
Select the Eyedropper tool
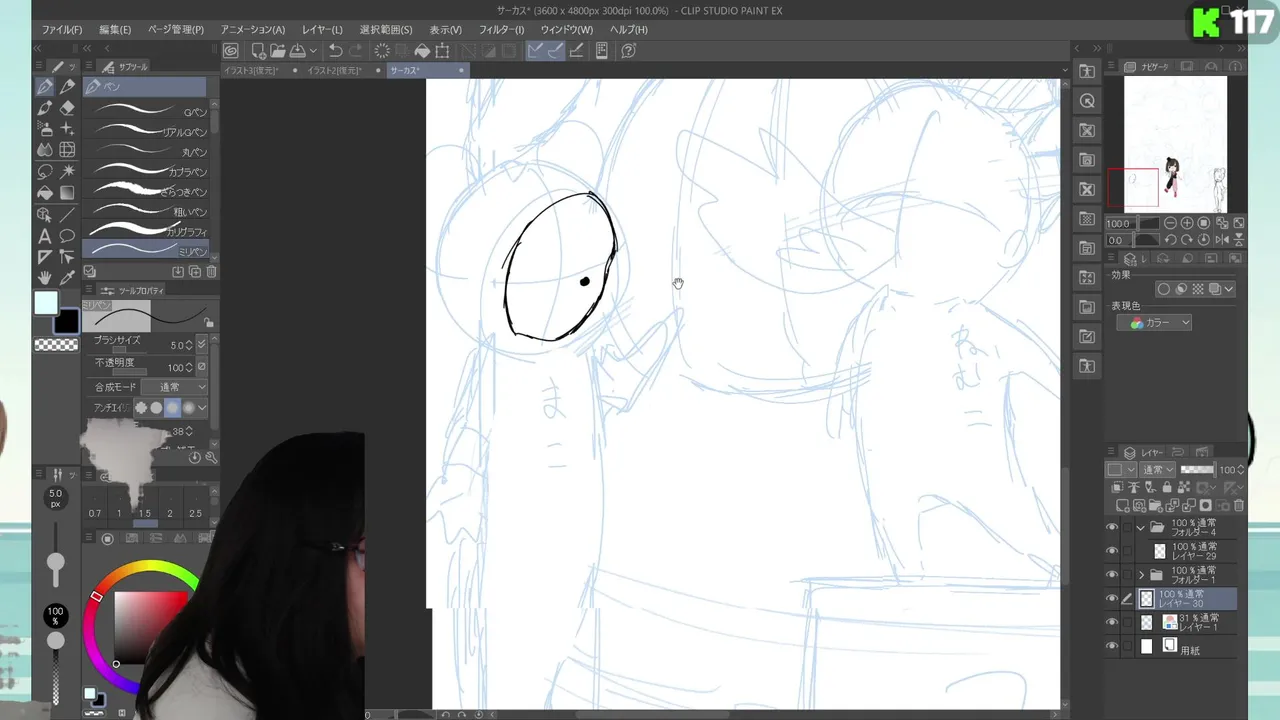point(67,278)
